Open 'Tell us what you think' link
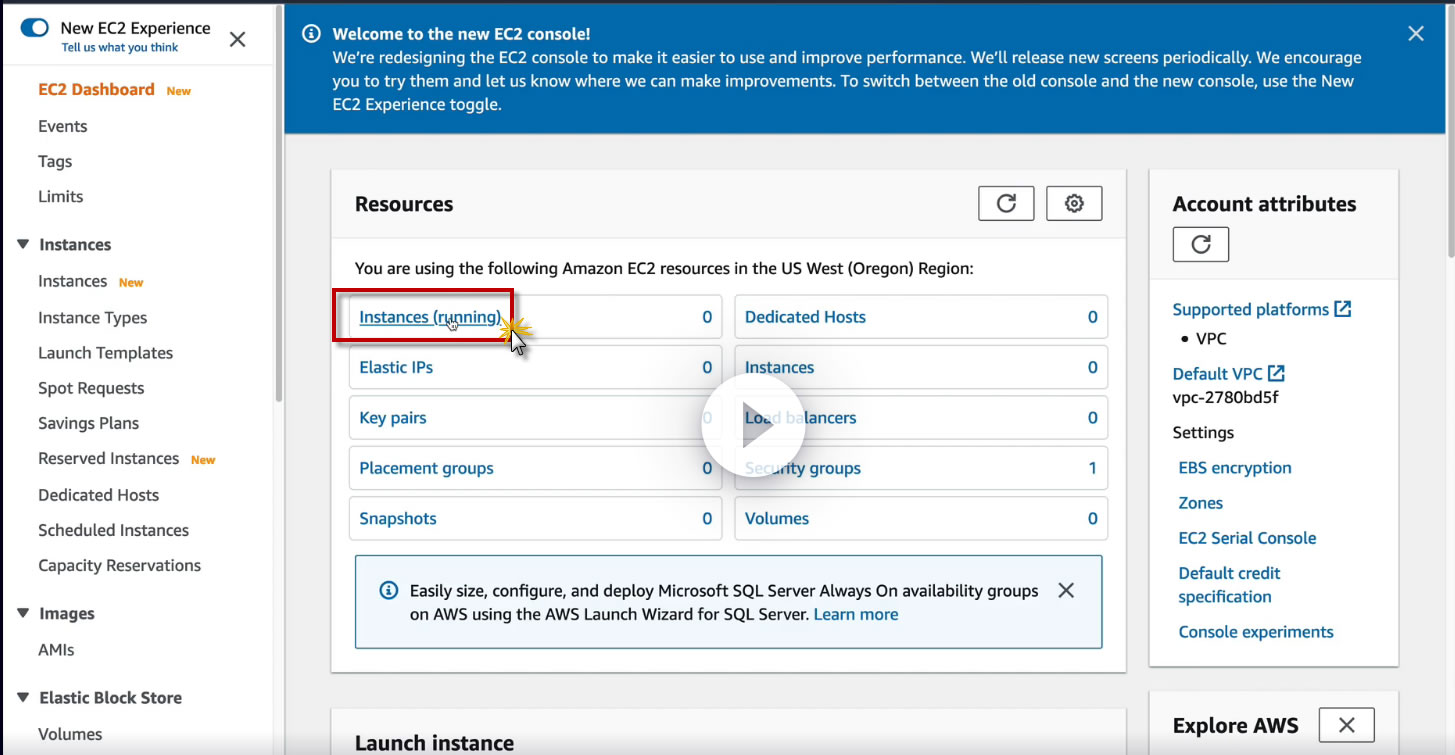 [120, 47]
